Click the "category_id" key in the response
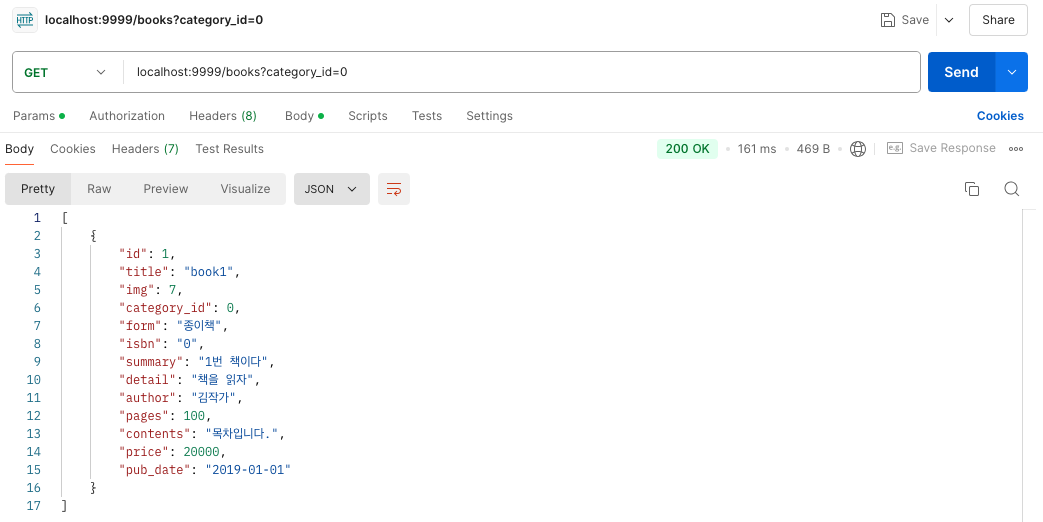The image size is (1043, 522). click(165, 307)
